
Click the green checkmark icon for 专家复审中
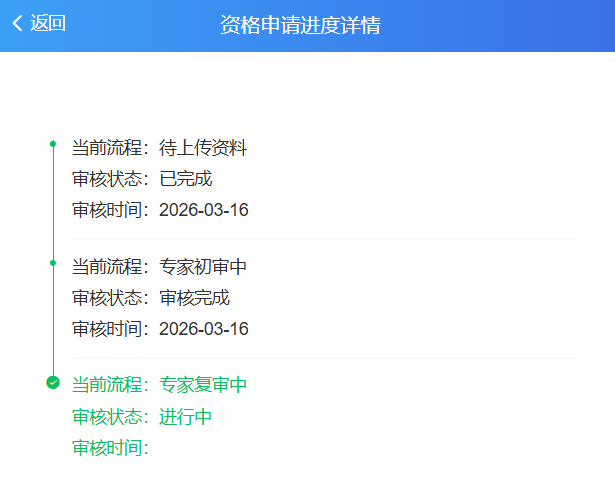pyautogui.click(x=53, y=382)
